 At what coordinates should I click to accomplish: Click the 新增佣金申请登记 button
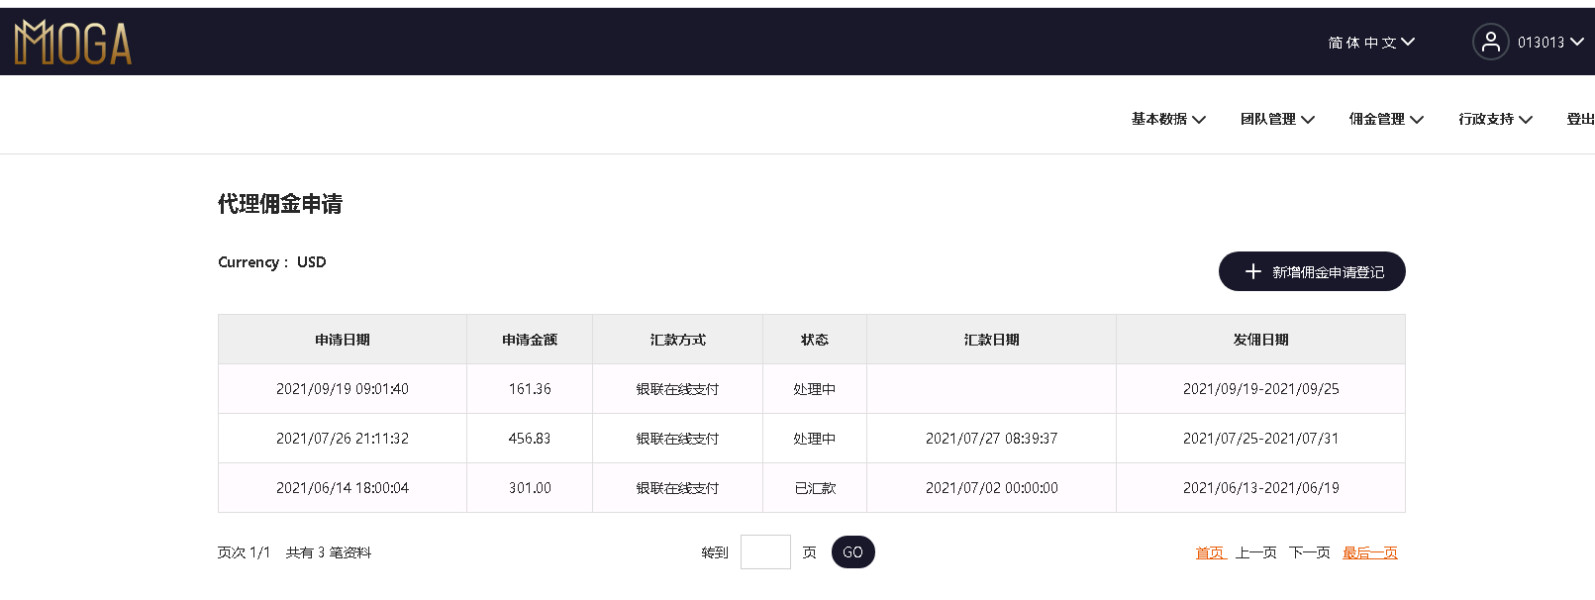(1312, 272)
